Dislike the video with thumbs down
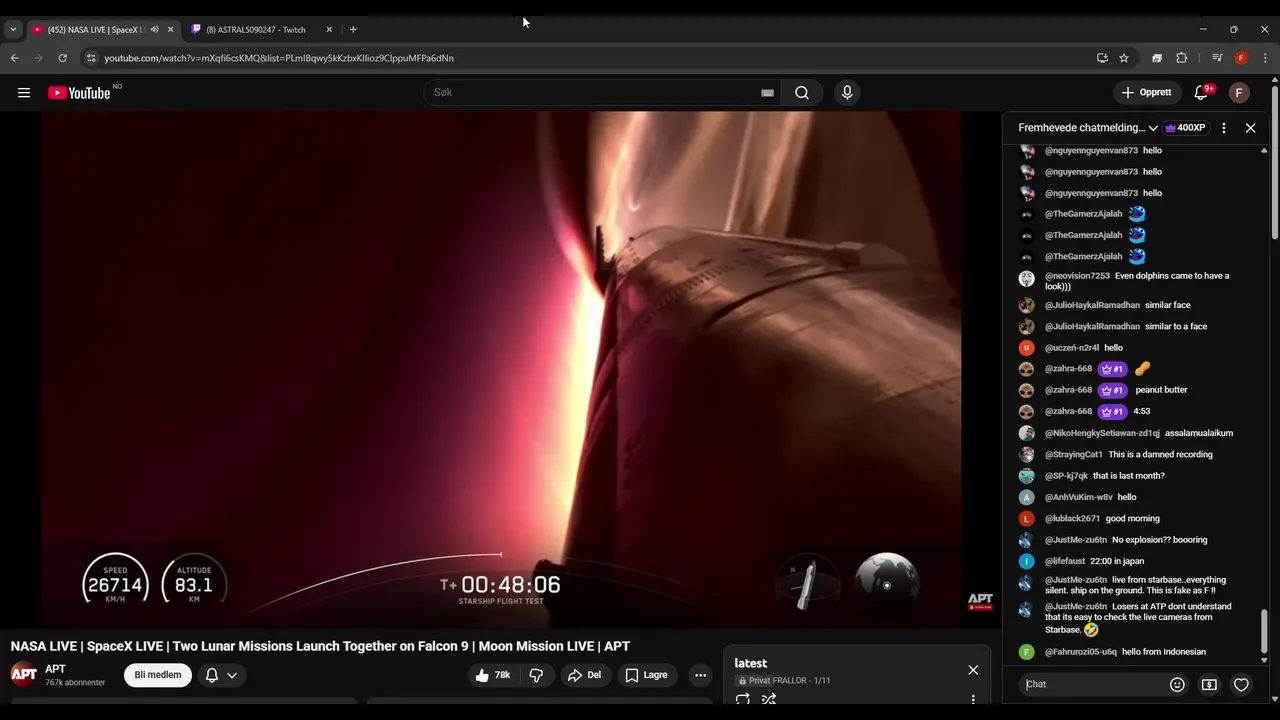 click(536, 675)
